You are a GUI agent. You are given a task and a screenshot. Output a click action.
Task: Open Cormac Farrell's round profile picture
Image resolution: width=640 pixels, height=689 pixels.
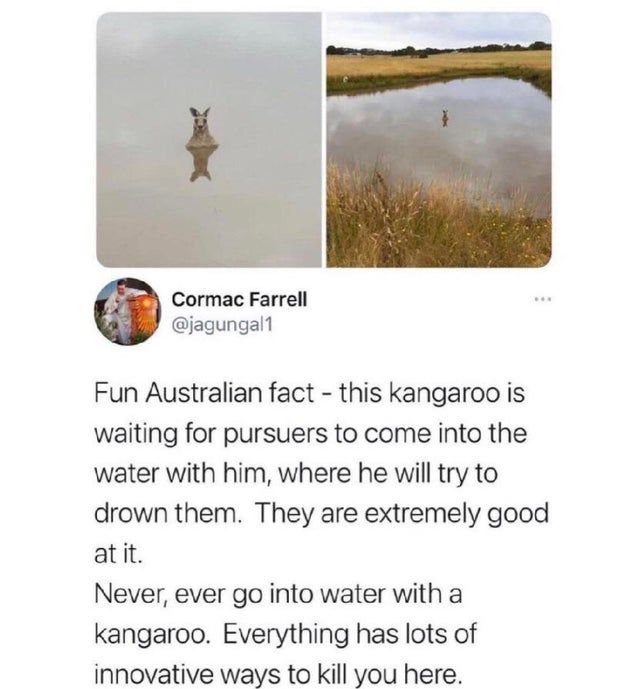point(127,312)
